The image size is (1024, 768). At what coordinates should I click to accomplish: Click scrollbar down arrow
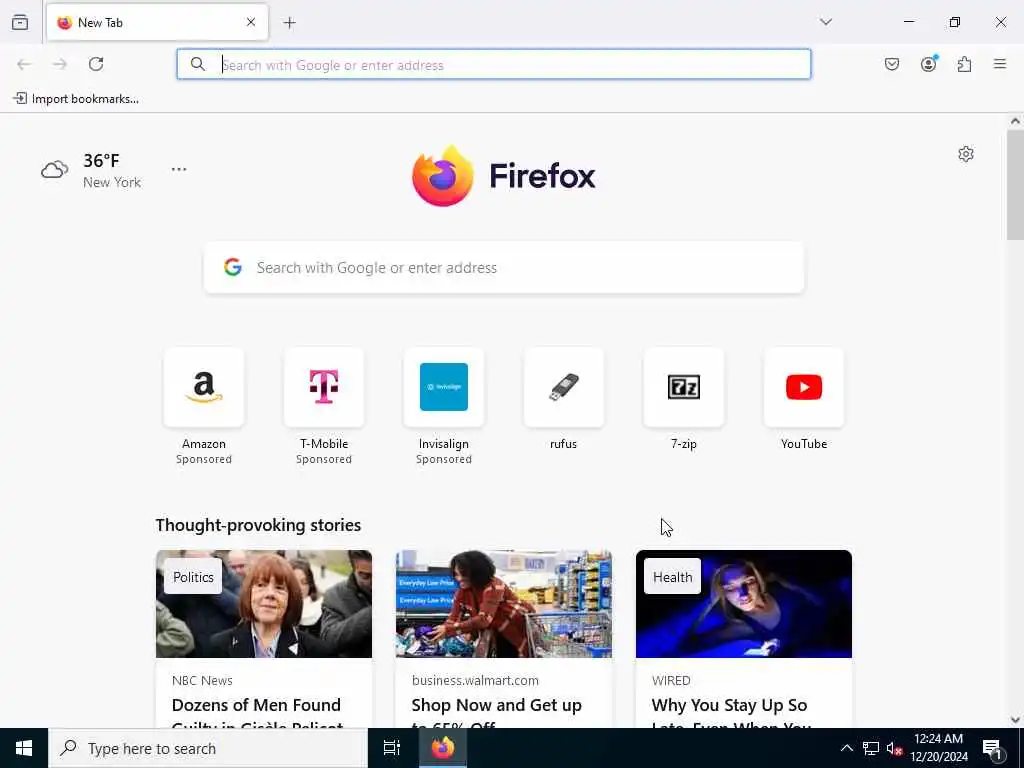tap(1015, 720)
